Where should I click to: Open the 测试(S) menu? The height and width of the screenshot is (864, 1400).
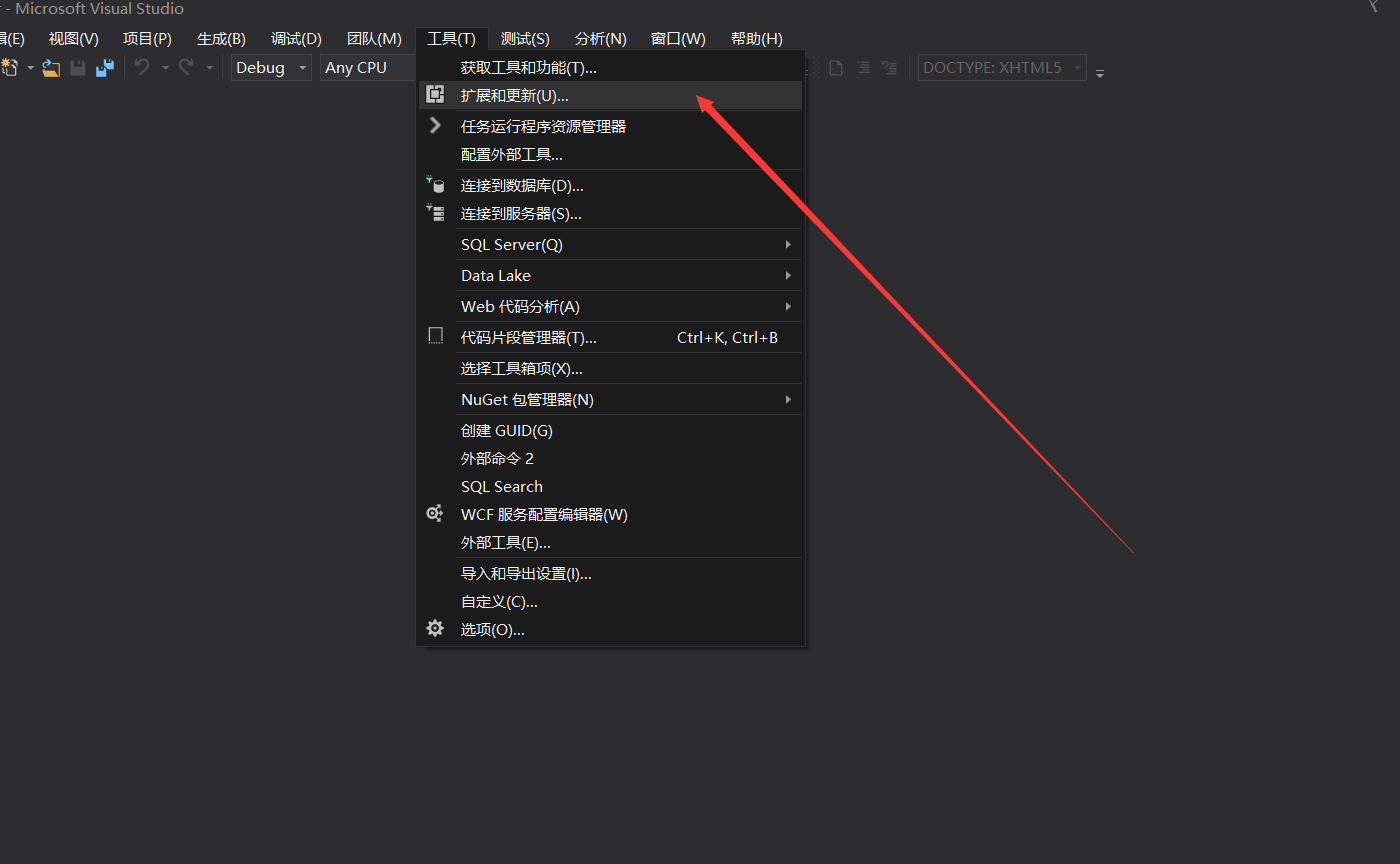pyautogui.click(x=525, y=39)
